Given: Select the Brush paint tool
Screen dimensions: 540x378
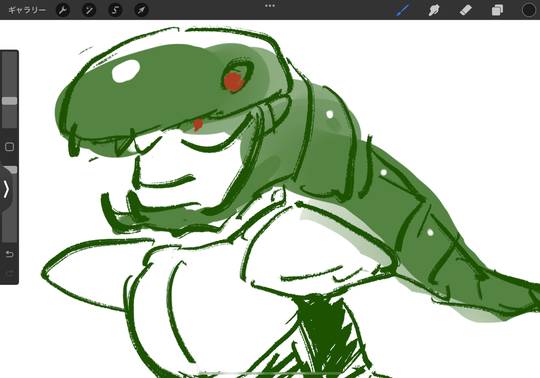Looking at the screenshot, I should pyautogui.click(x=402, y=10).
